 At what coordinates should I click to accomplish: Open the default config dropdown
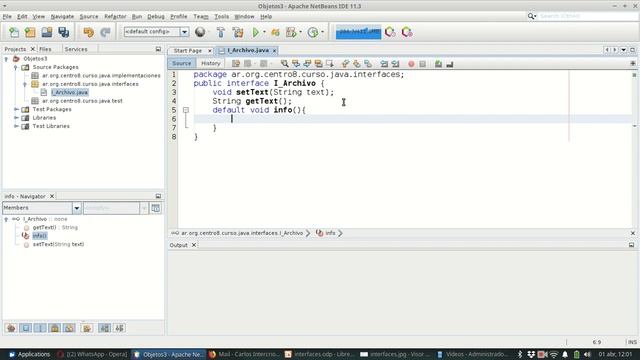click(x=184, y=32)
